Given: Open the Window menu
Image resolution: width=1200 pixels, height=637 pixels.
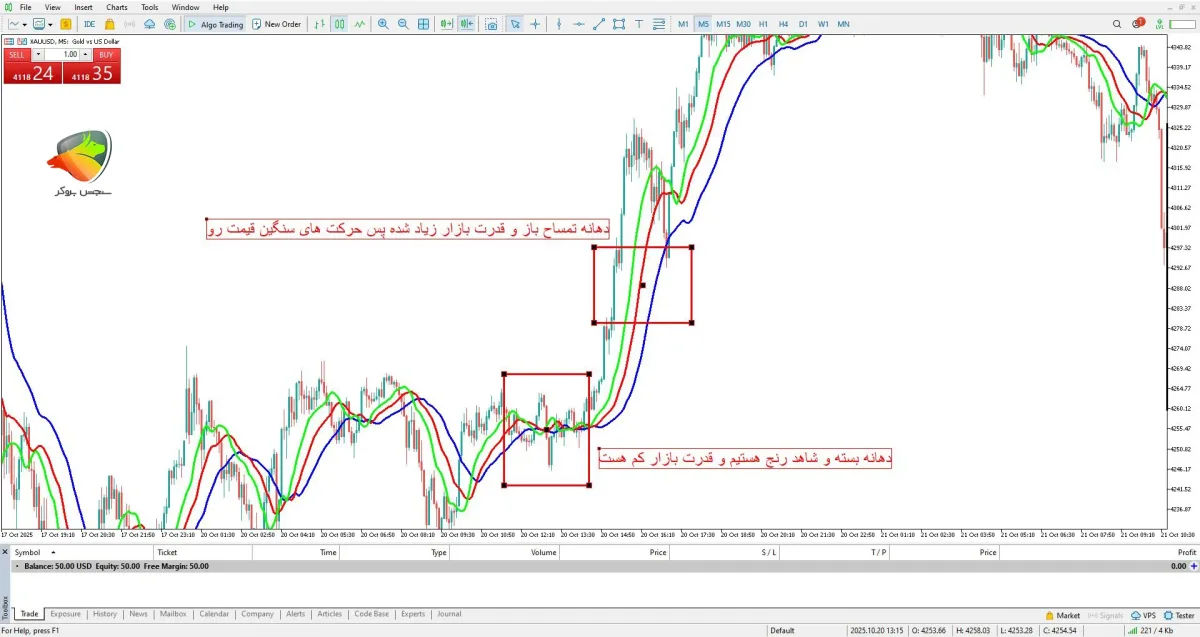Looking at the screenshot, I should [185, 7].
